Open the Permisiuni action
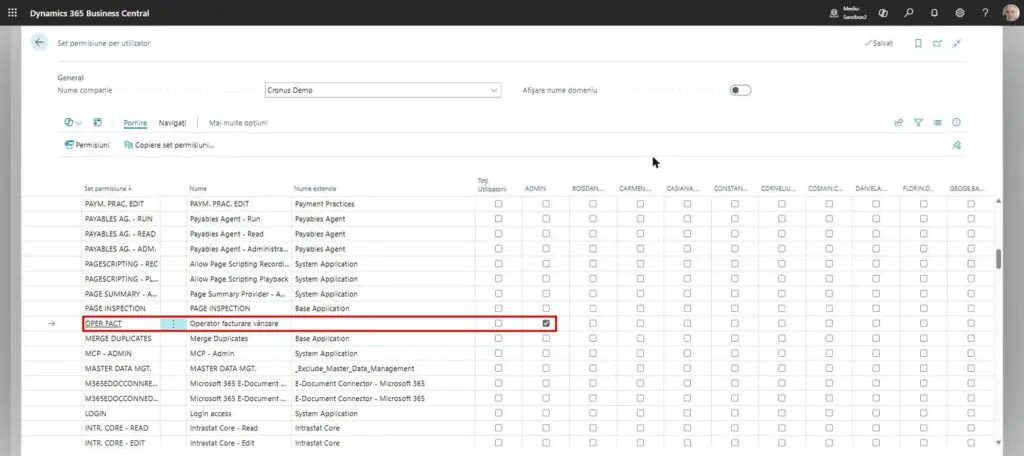Screen dimensions: 1024x456 click(87, 145)
